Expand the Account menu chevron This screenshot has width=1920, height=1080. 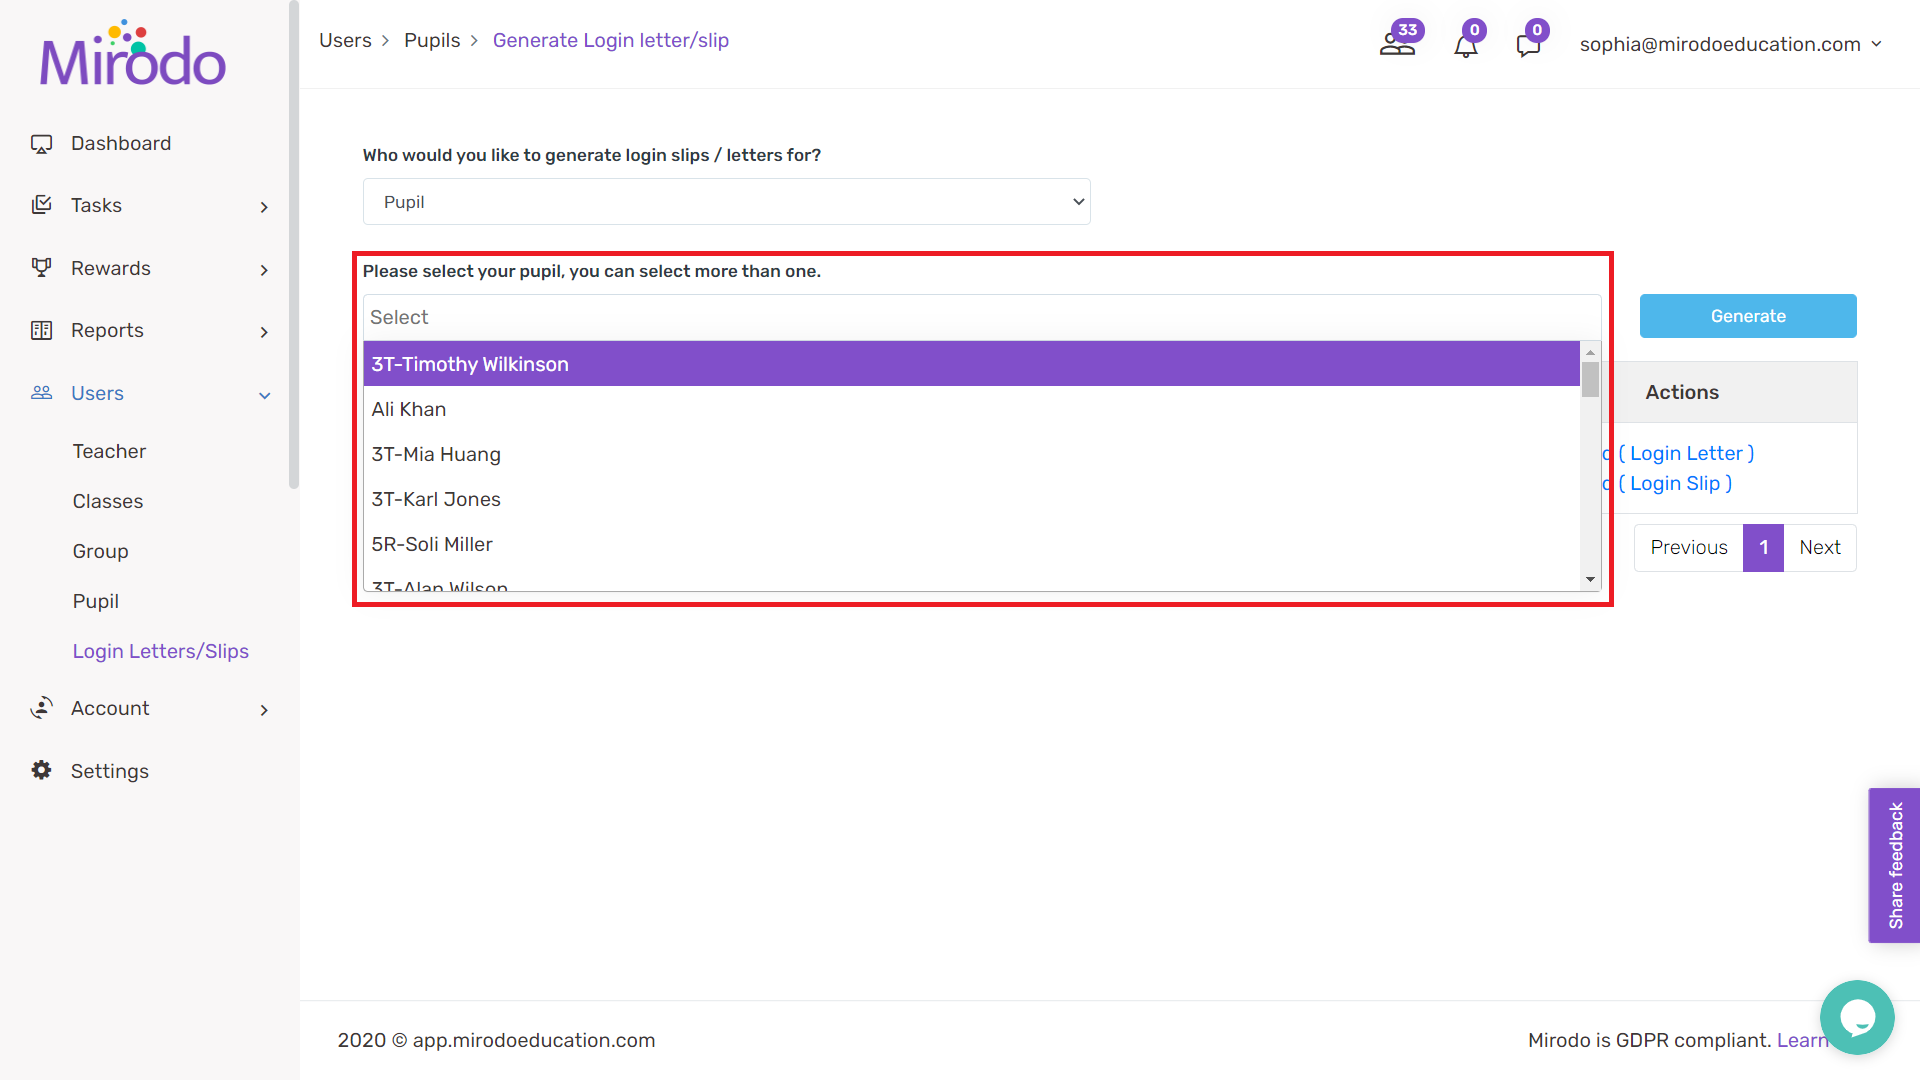coord(264,710)
